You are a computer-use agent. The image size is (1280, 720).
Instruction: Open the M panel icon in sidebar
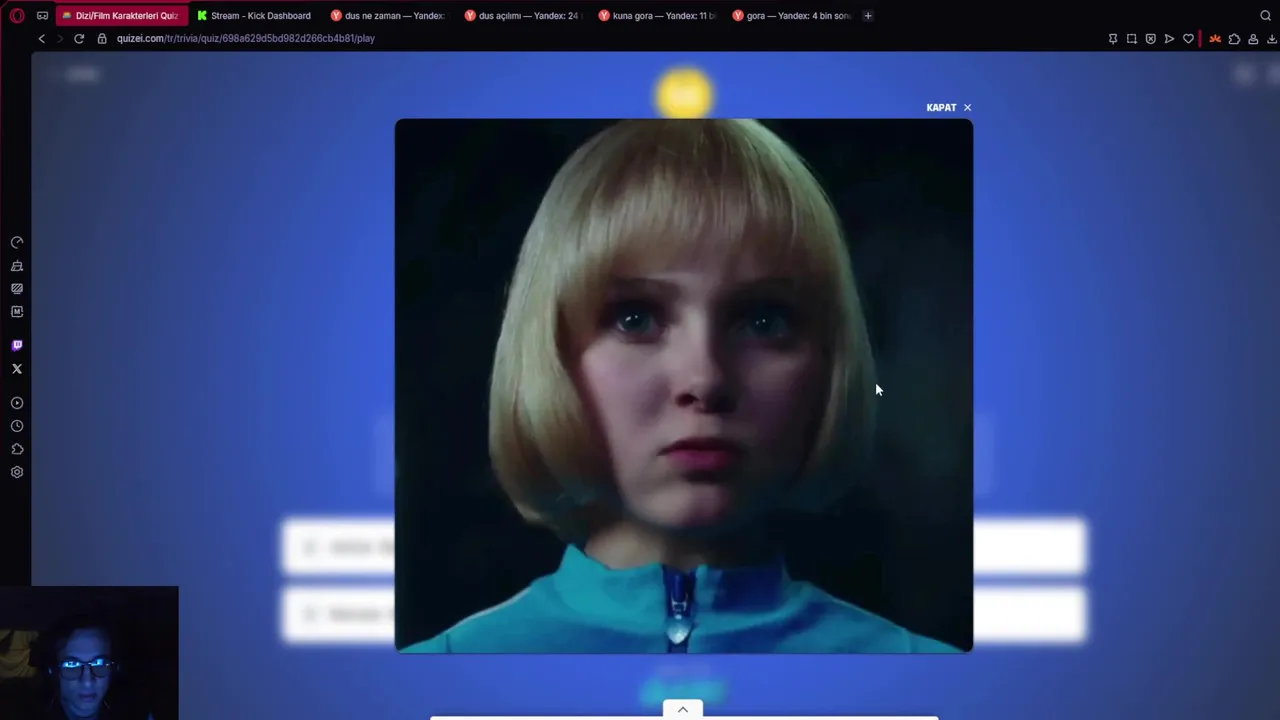coord(17,312)
